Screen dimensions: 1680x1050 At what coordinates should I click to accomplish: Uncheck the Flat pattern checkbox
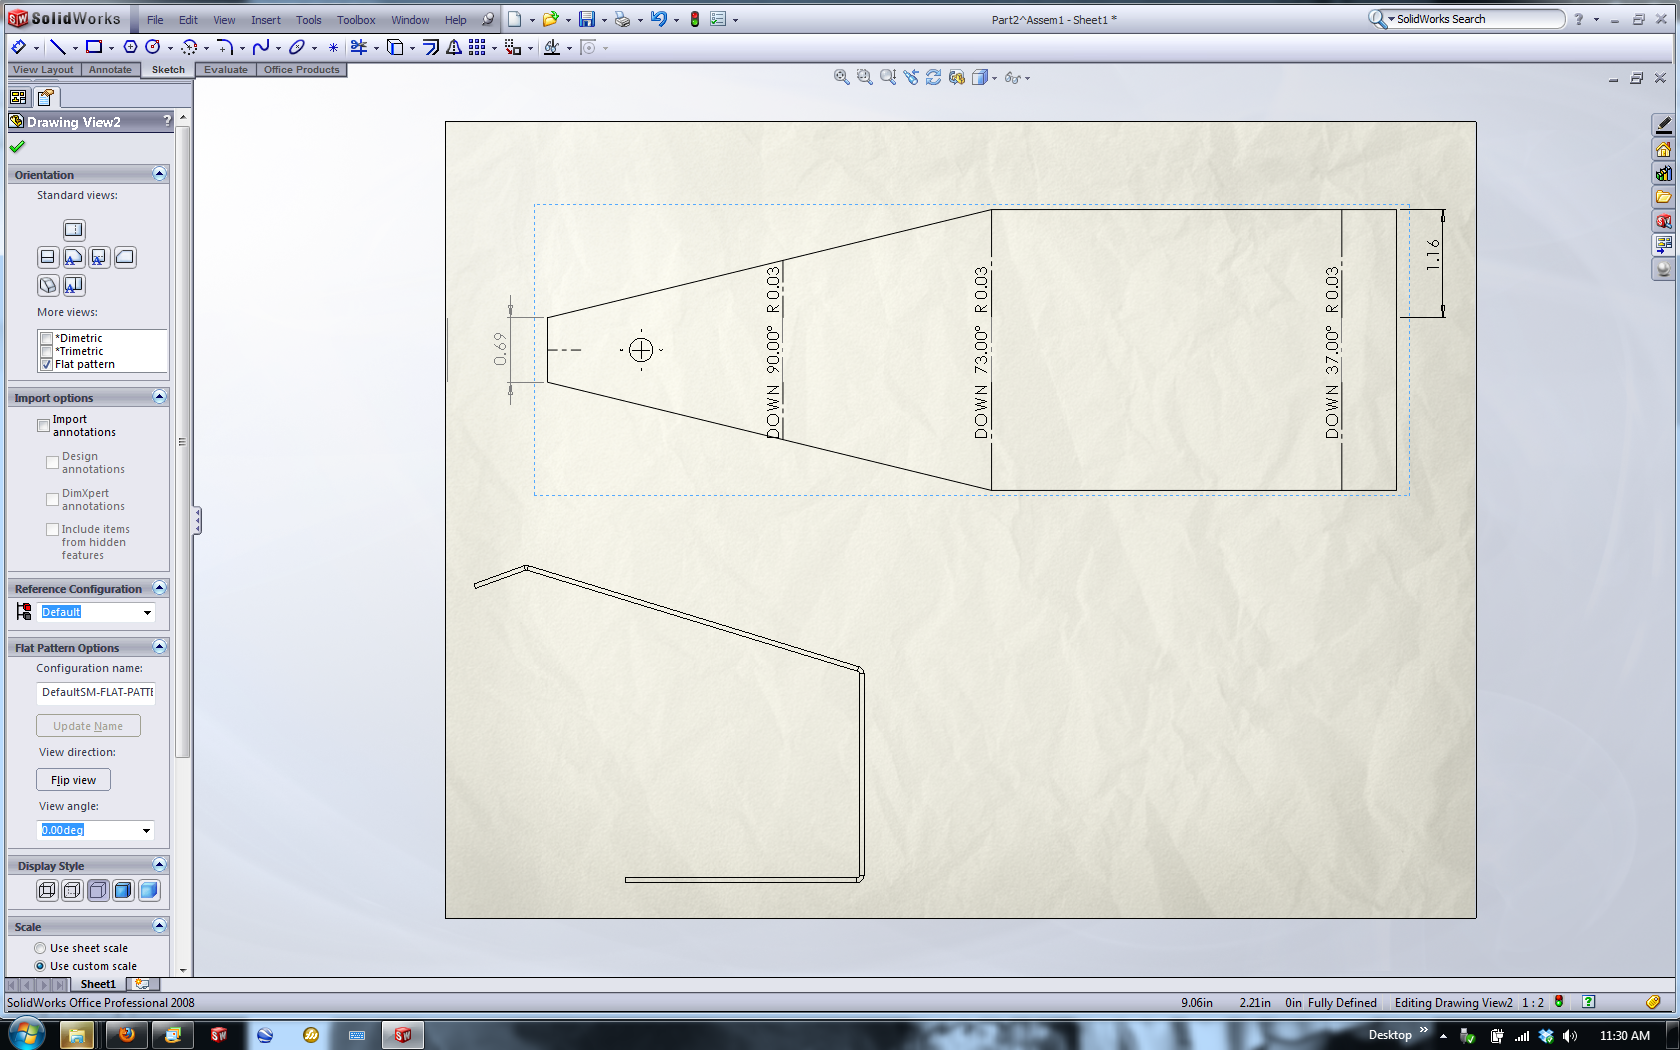pyautogui.click(x=46, y=364)
